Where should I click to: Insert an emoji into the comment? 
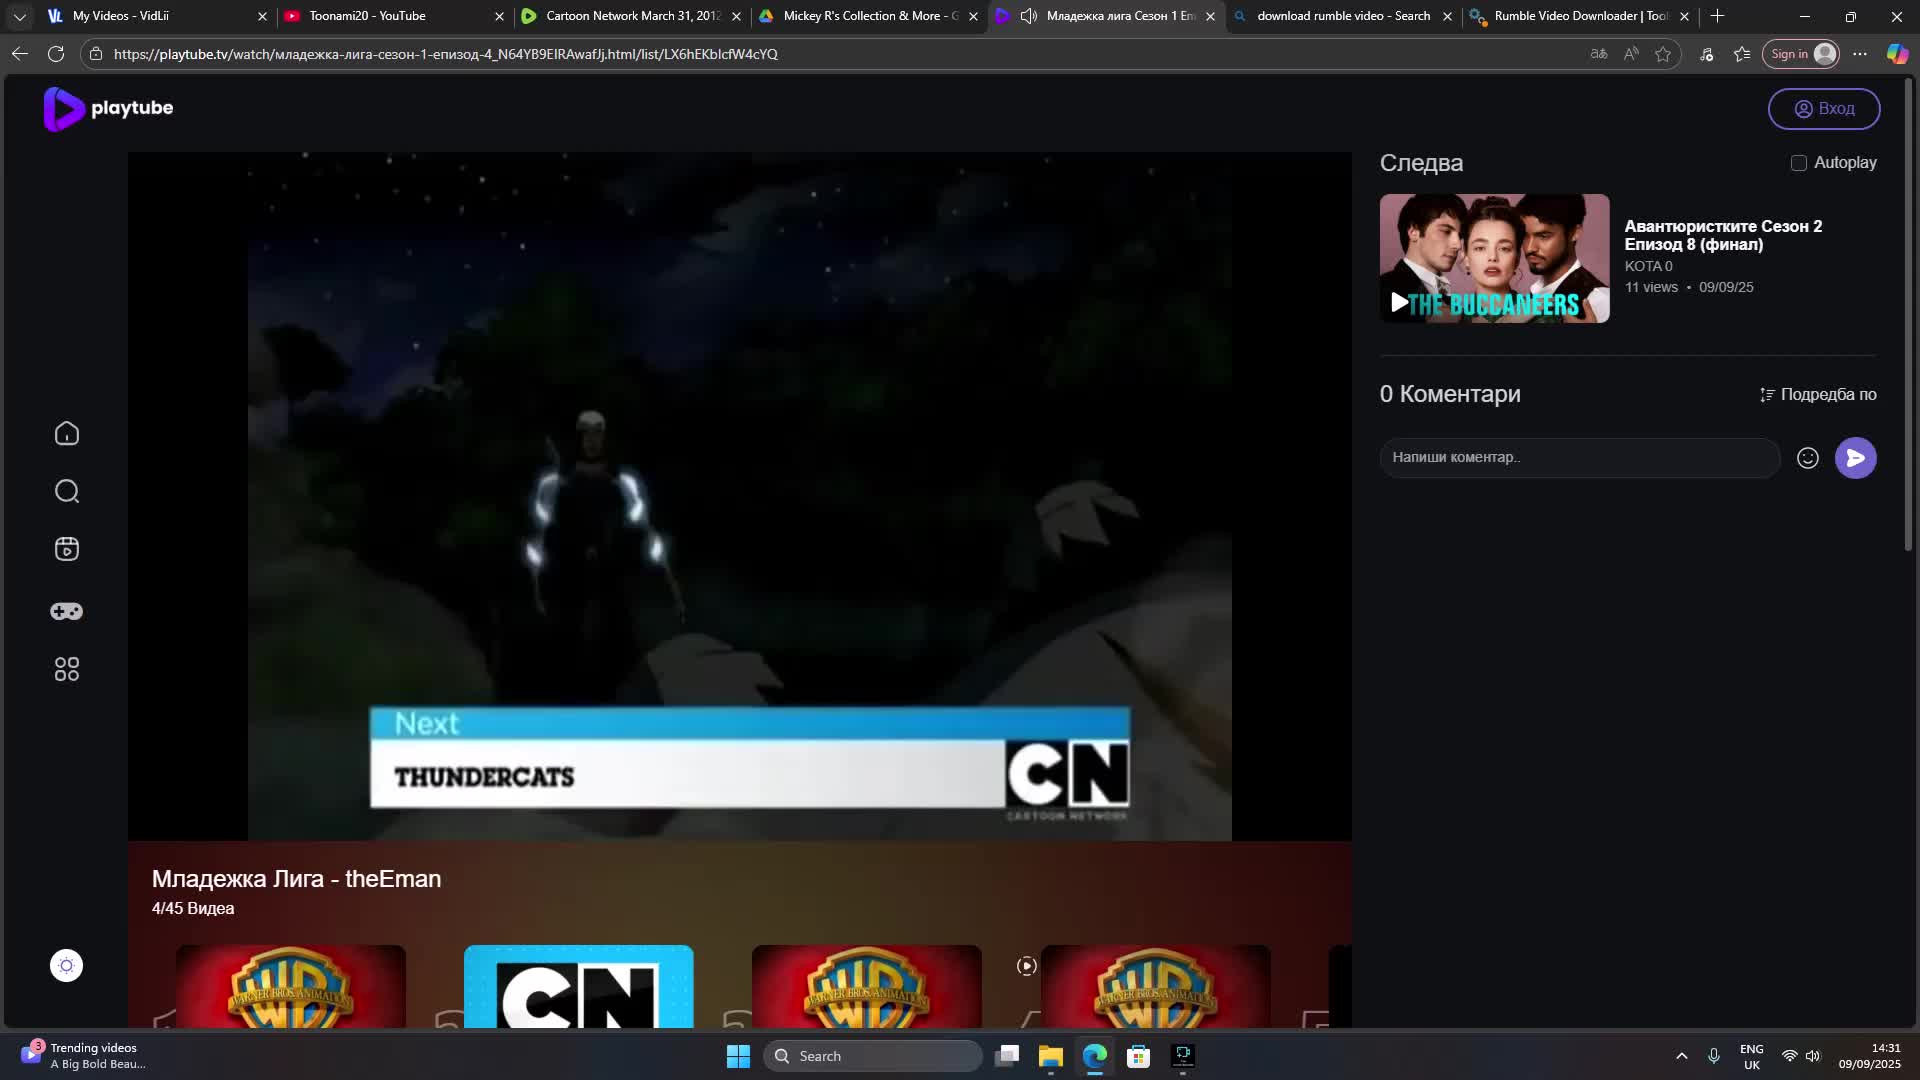point(1808,457)
